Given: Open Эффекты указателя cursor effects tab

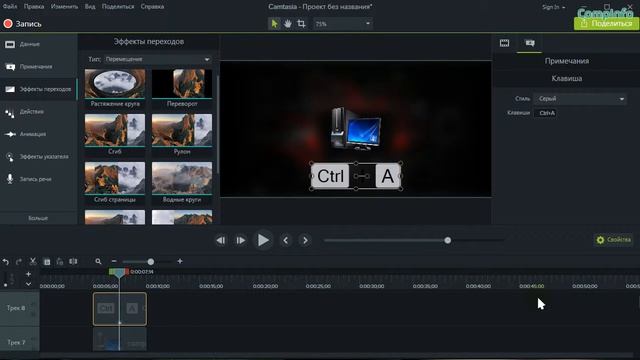Looking at the screenshot, I should (x=38, y=156).
